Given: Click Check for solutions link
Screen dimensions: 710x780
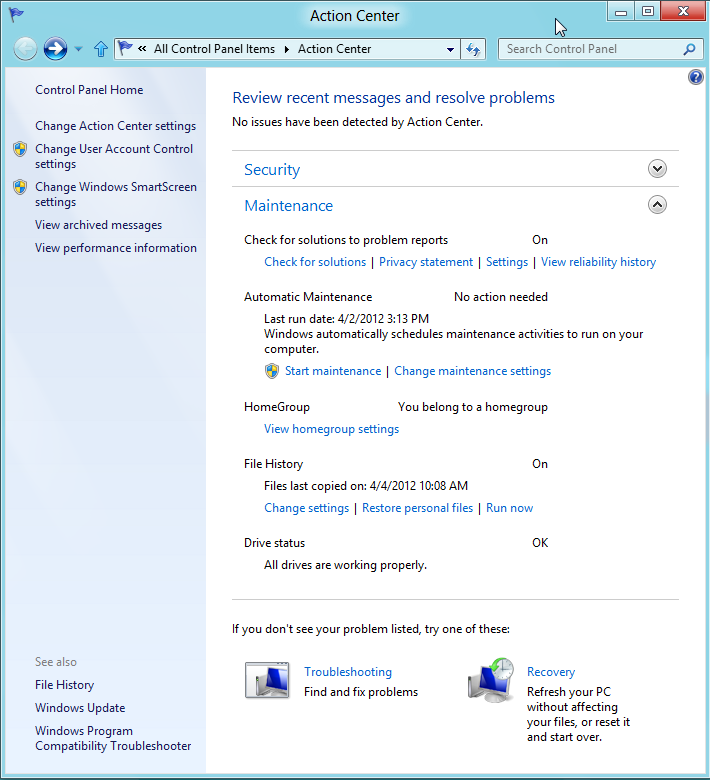Looking at the screenshot, I should (x=315, y=262).
